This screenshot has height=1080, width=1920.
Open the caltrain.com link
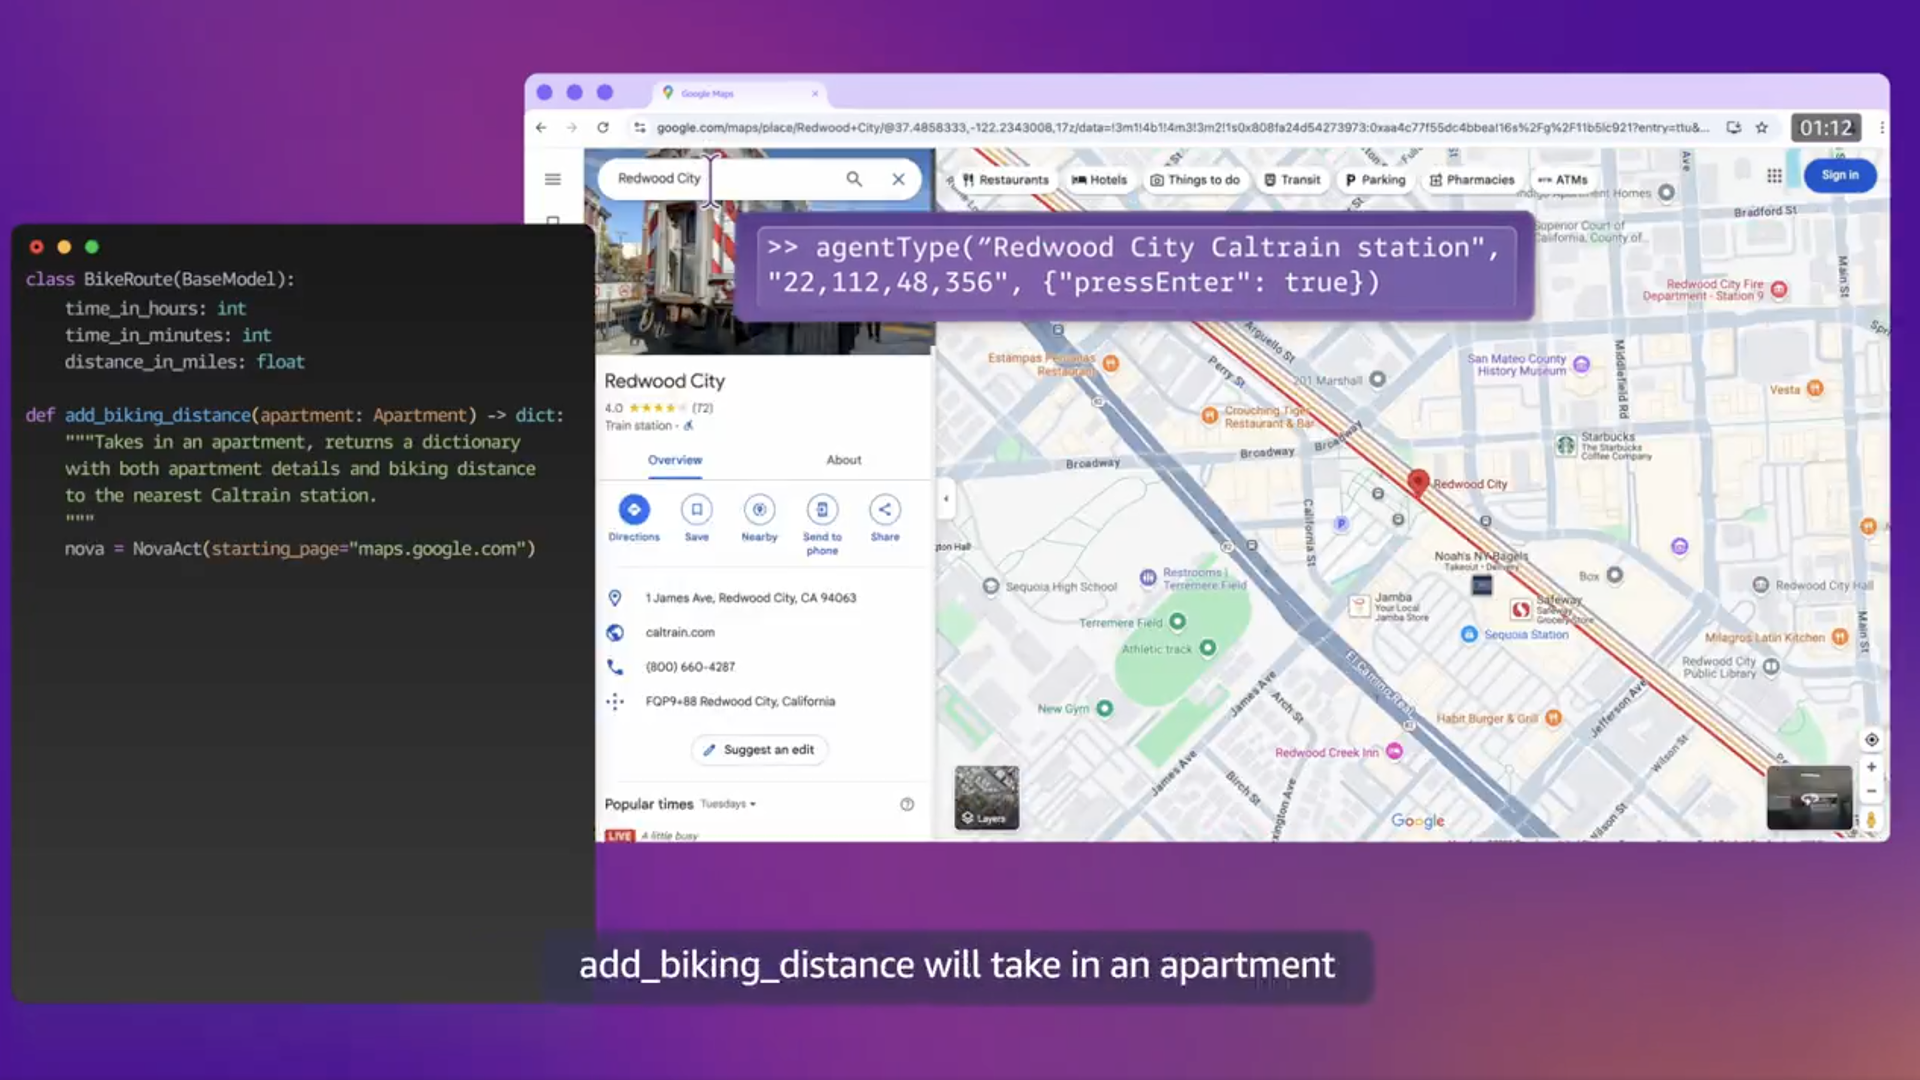[680, 632]
